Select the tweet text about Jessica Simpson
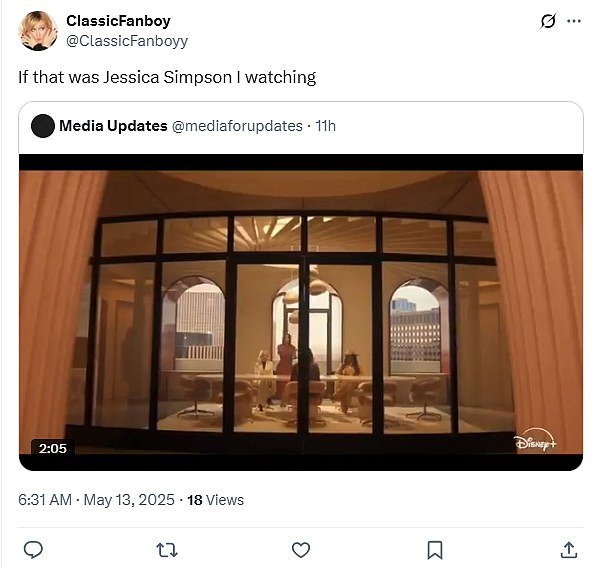Screen dimensions: 600x568 [167, 77]
